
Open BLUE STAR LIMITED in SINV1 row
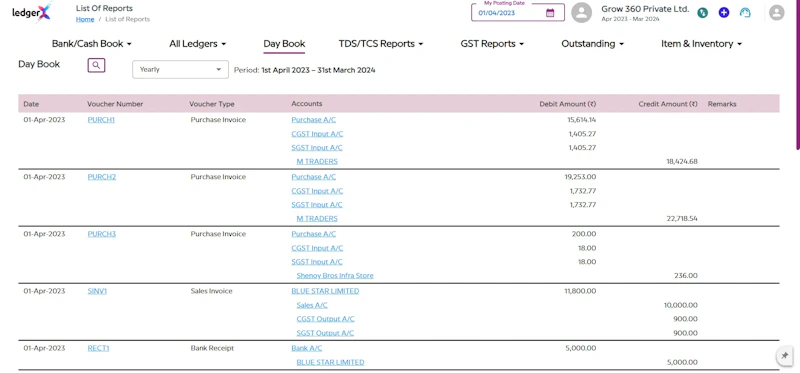[x=325, y=291]
